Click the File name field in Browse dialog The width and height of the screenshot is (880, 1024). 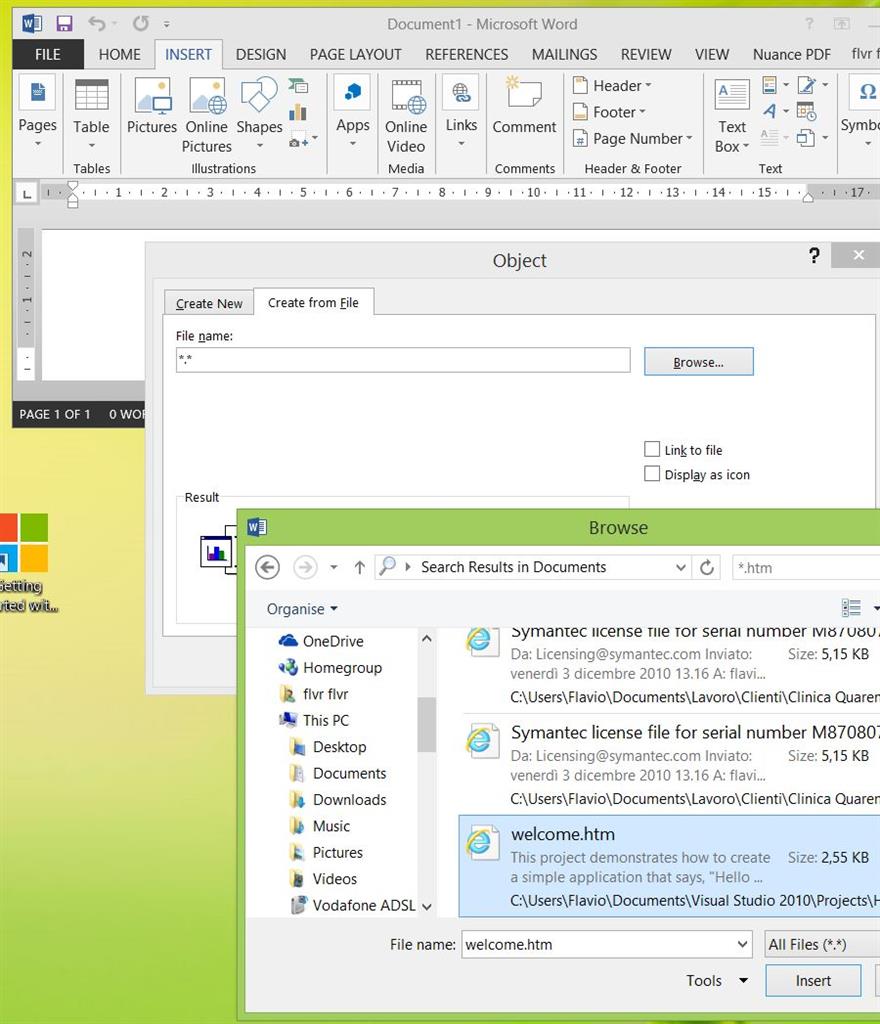[x=606, y=944]
